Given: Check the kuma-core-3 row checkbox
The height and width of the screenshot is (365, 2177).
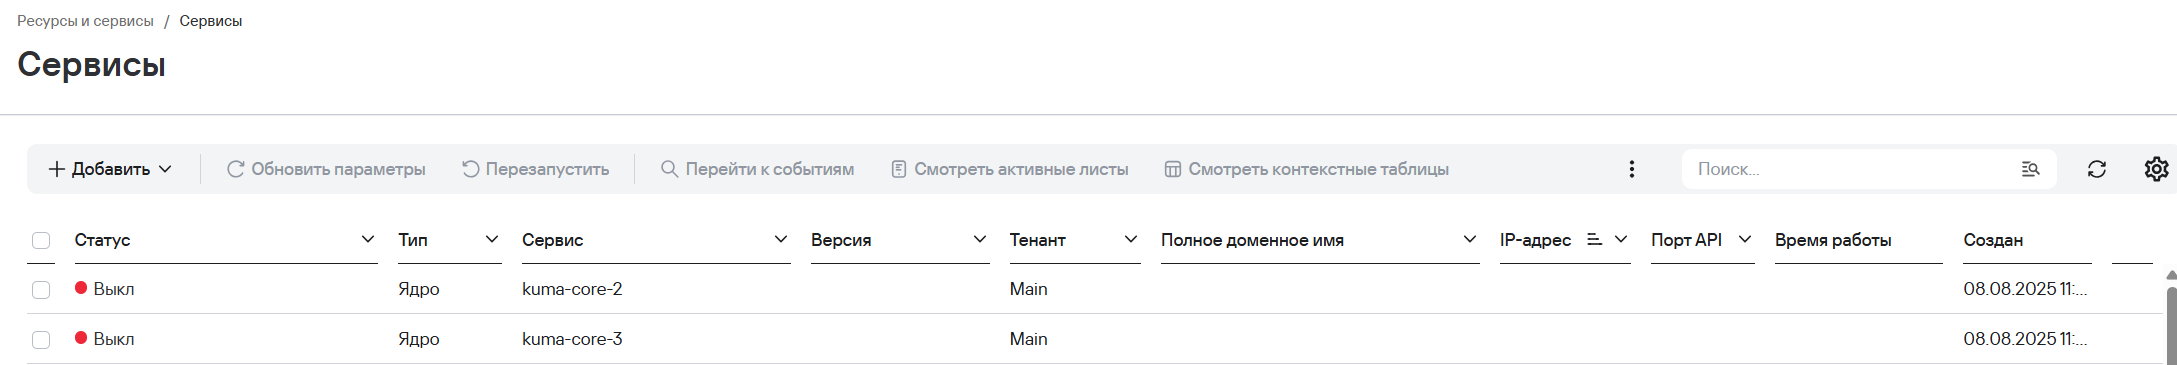Looking at the screenshot, I should coord(41,339).
